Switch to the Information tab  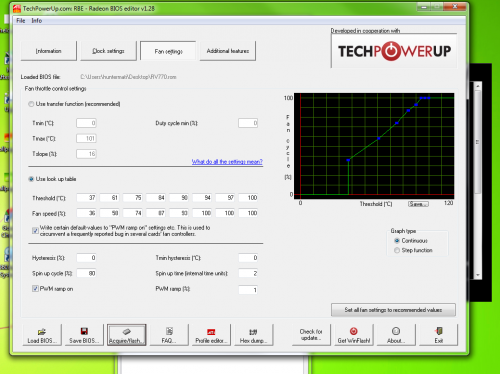pos(49,51)
